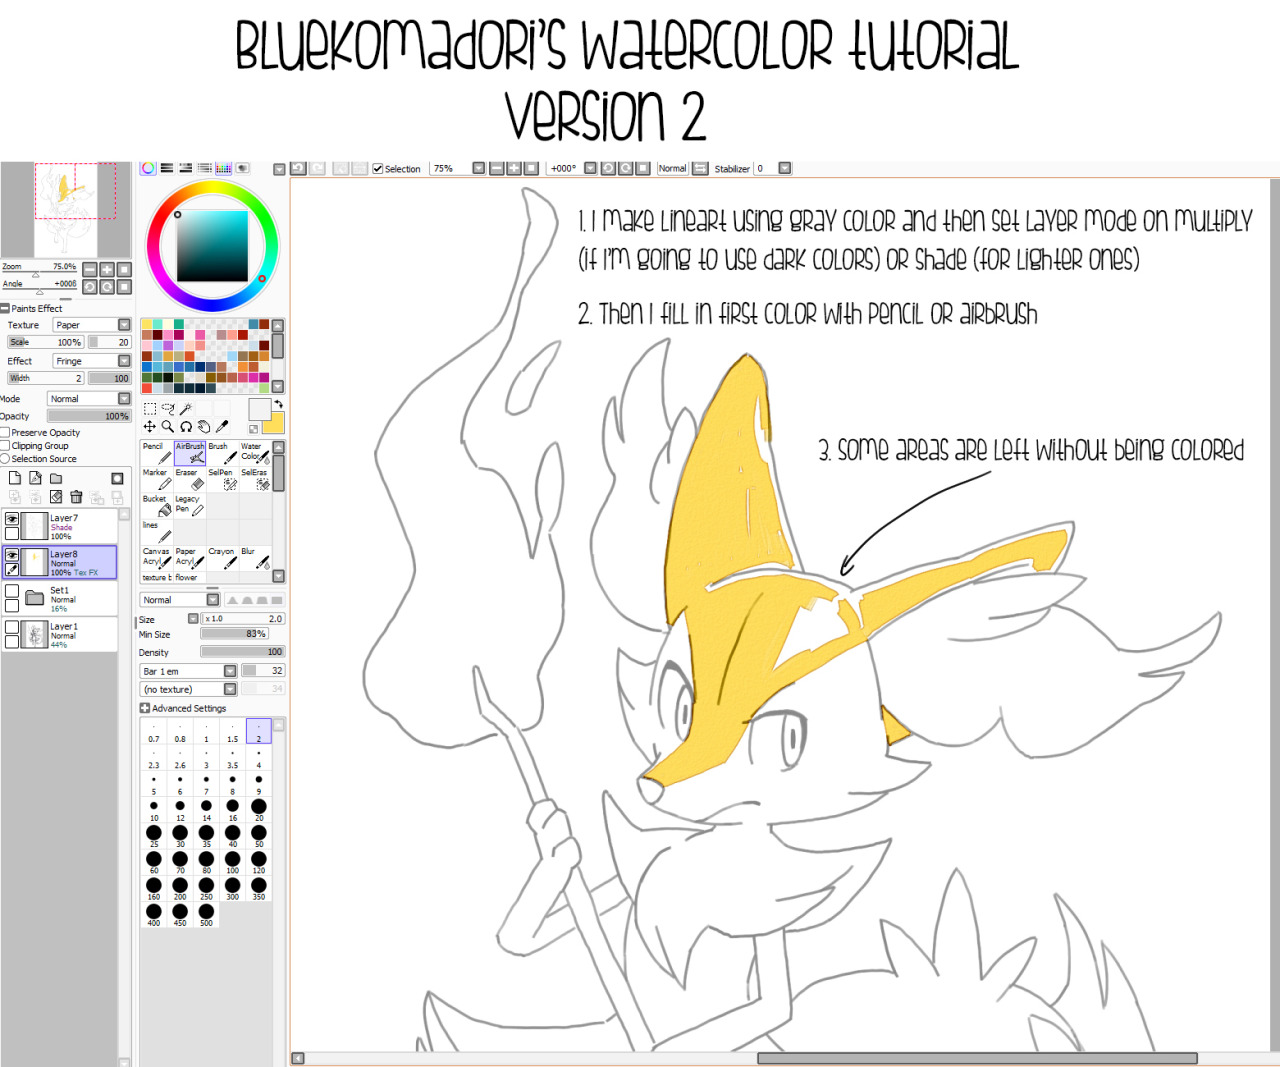Screen dimensions: 1280x1067
Task: Choose brush size 10 preset
Action: tap(154, 809)
